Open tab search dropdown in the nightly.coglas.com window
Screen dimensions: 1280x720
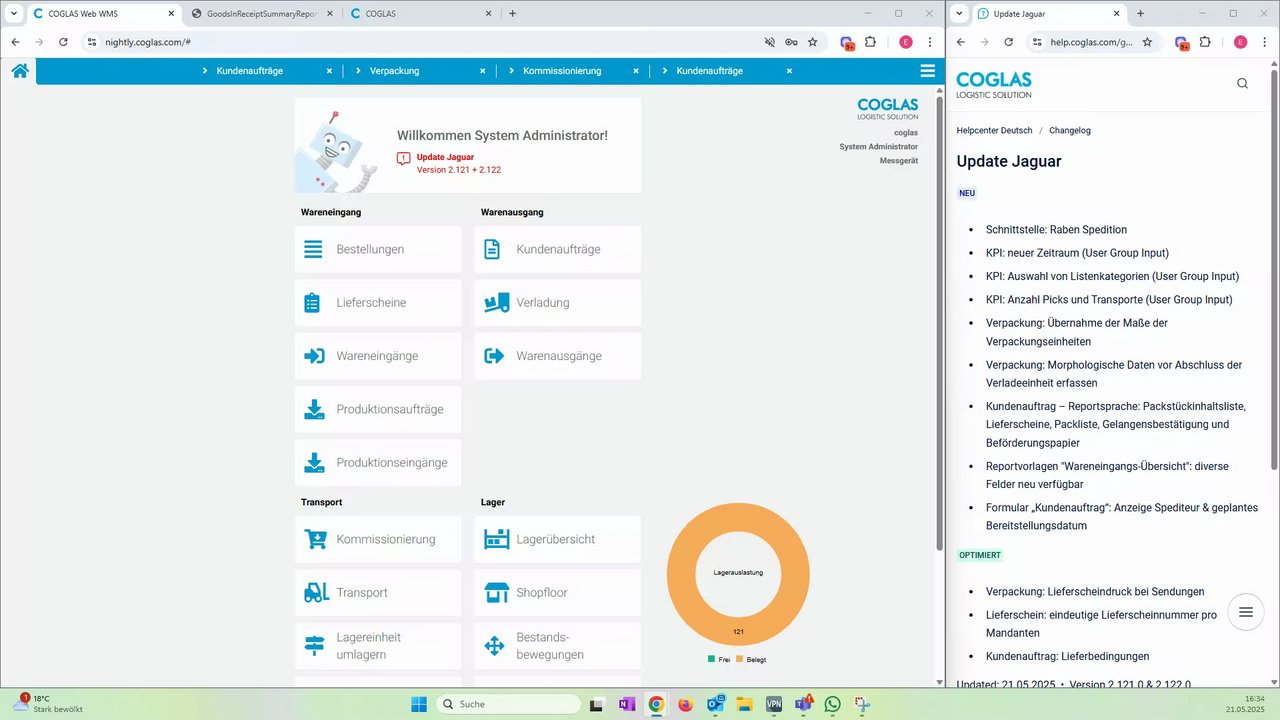coord(13,13)
